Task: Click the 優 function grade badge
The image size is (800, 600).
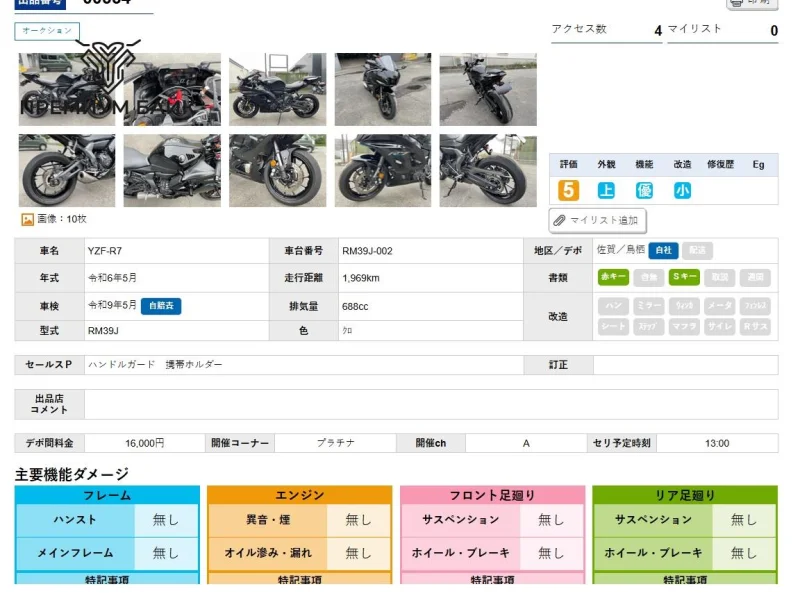Action: pyautogui.click(x=644, y=190)
